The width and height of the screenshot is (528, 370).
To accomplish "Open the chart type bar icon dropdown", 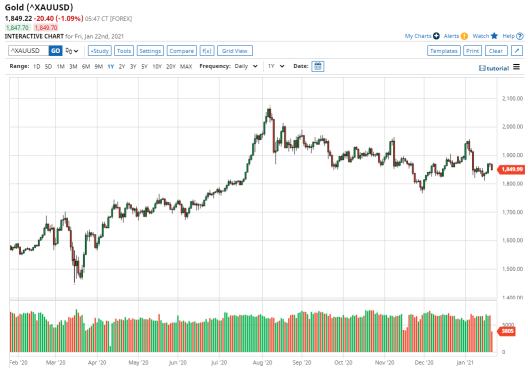I will tap(72, 51).
